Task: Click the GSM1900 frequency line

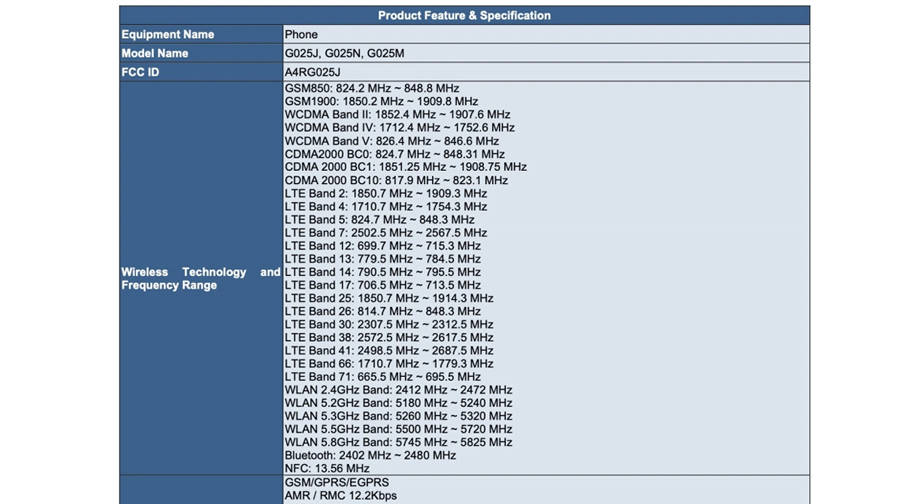Action: point(381,102)
